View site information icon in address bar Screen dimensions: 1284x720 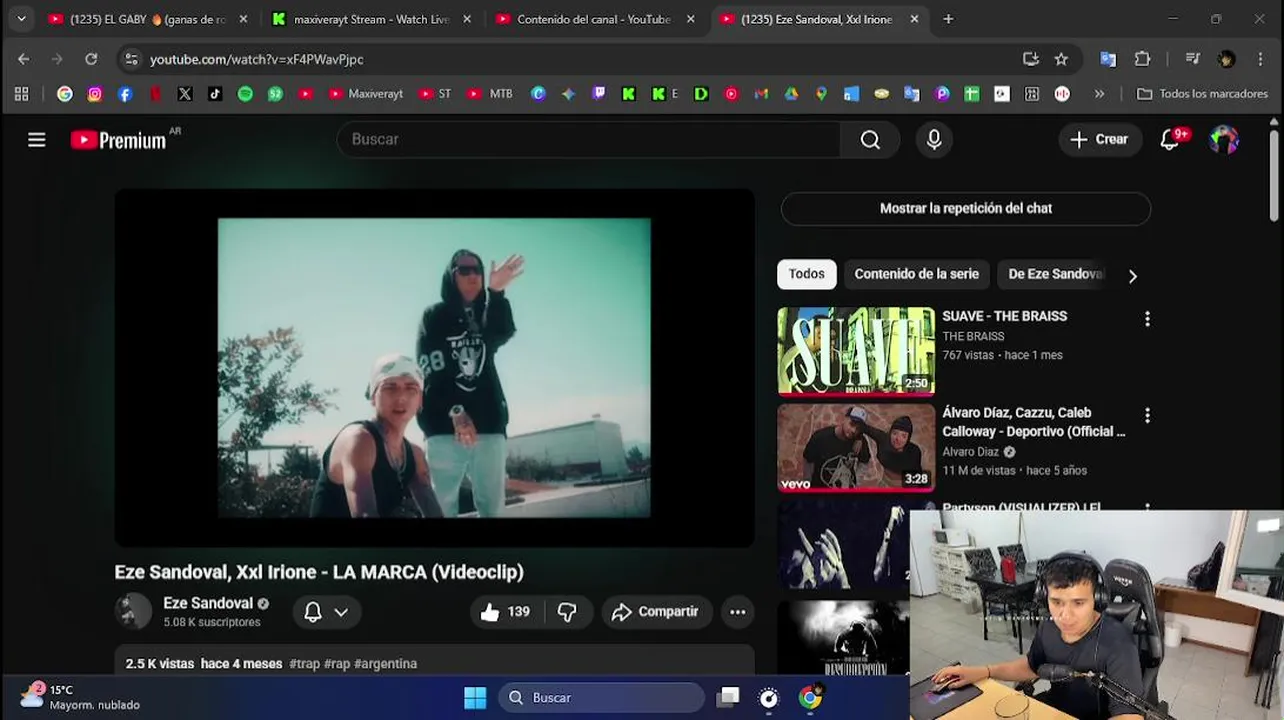click(131, 59)
